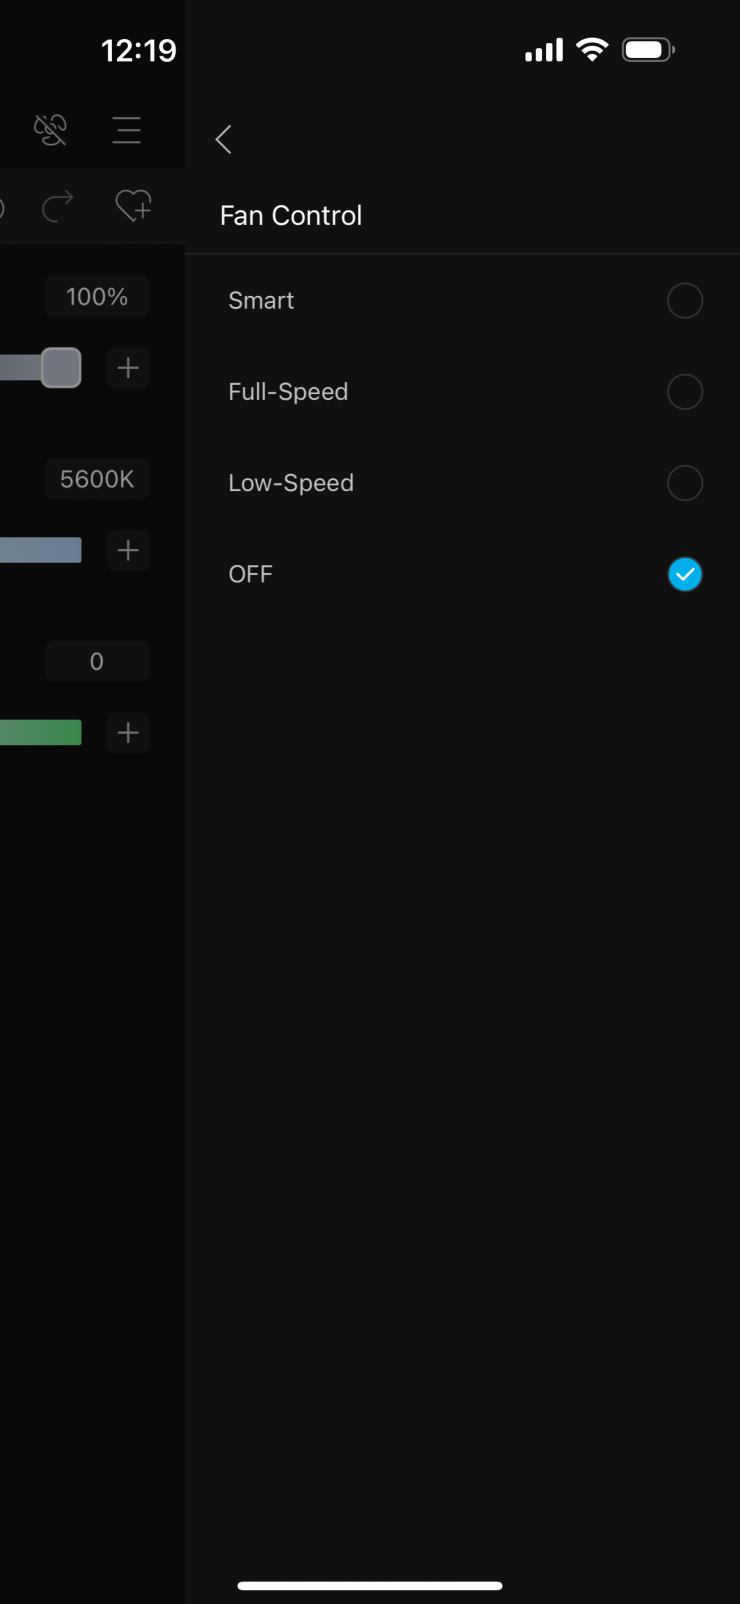Click the blue color temperature bar

pos(41,550)
